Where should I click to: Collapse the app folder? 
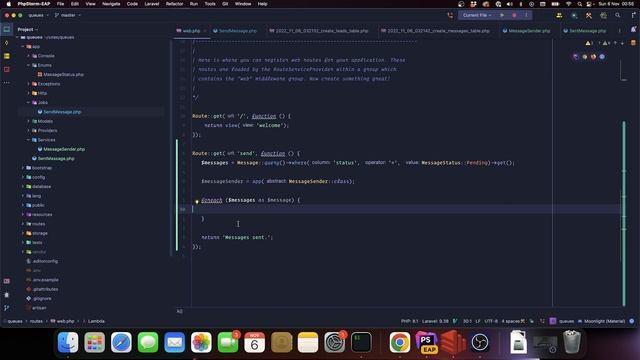pyautogui.click(x=23, y=47)
